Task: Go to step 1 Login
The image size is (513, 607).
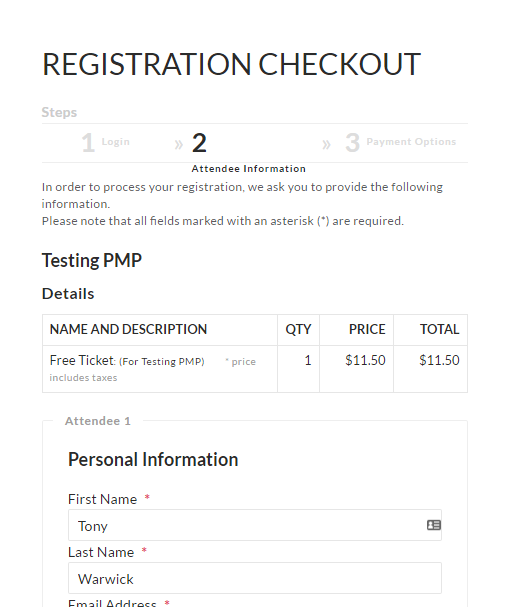Action: [x=105, y=142]
